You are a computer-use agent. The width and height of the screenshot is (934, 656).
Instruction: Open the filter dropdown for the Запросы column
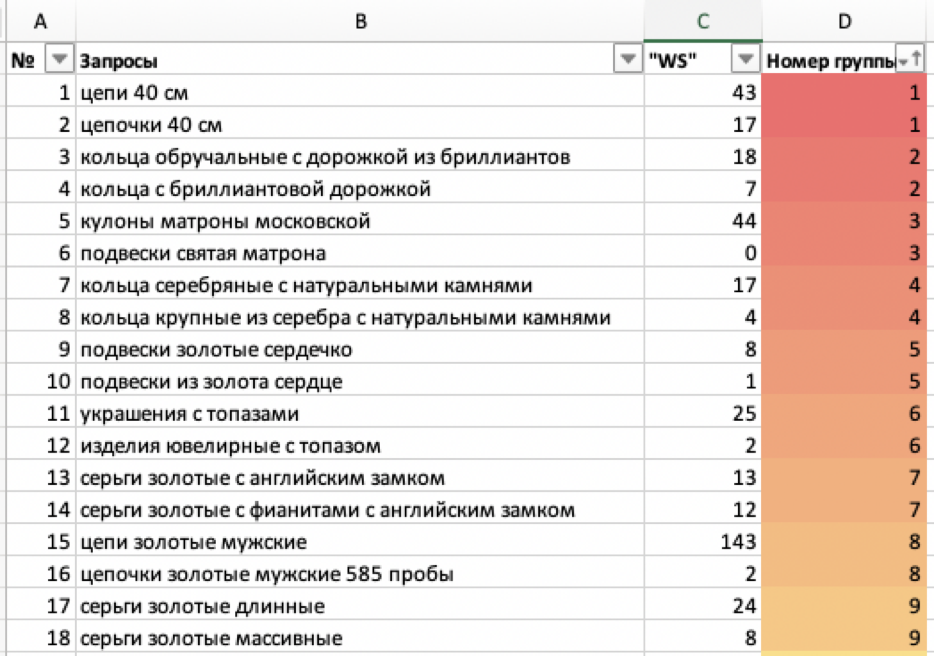[x=627, y=60]
